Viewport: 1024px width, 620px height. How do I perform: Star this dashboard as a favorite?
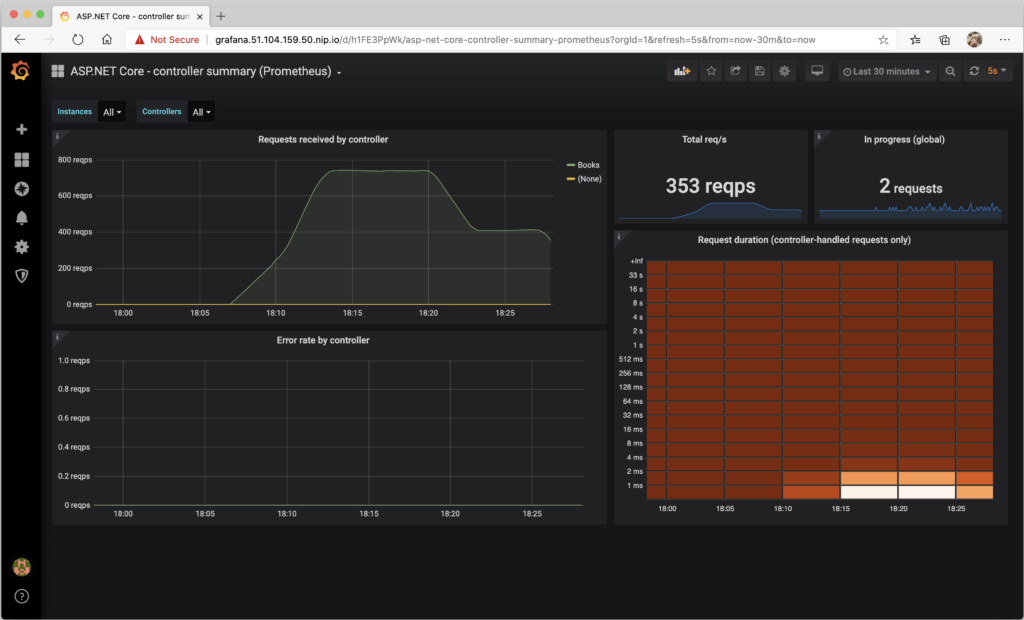click(x=711, y=71)
